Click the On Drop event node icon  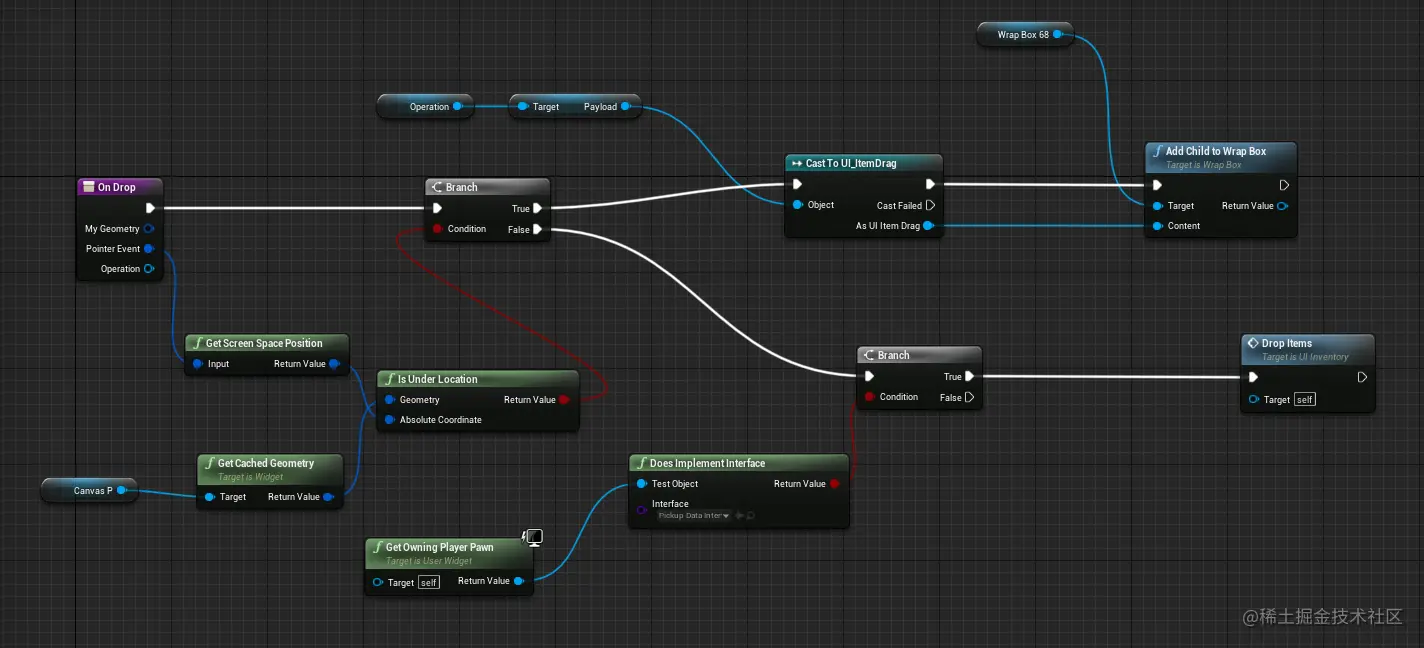pyautogui.click(x=88, y=187)
